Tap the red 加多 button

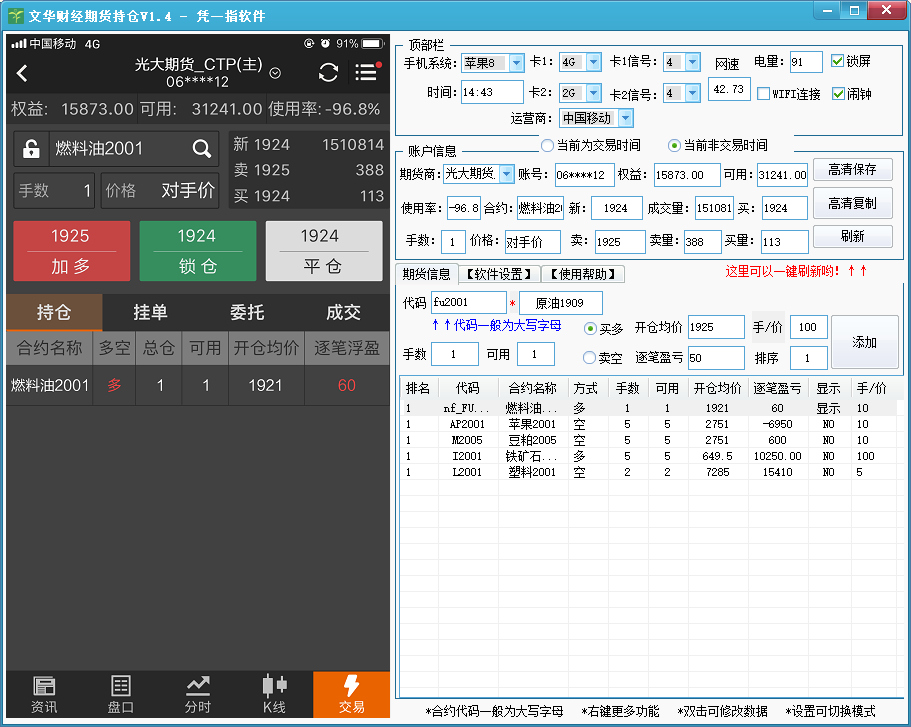pos(71,251)
